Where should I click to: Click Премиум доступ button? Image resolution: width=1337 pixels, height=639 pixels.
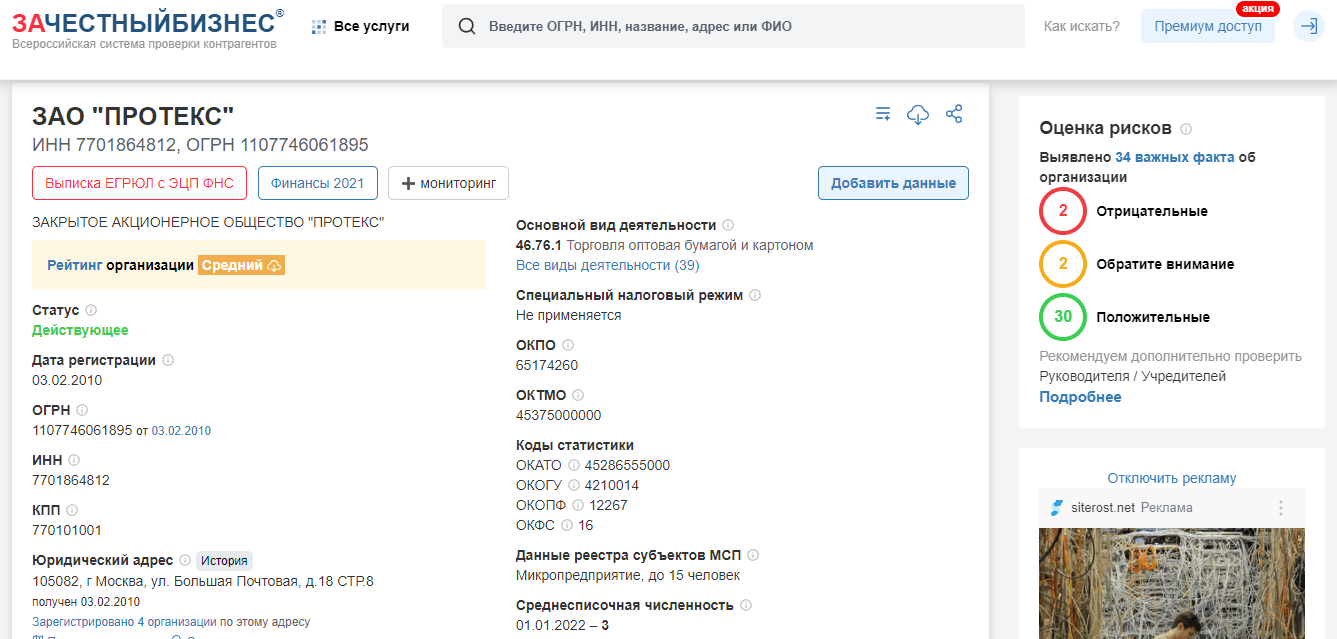pyautogui.click(x=1207, y=26)
